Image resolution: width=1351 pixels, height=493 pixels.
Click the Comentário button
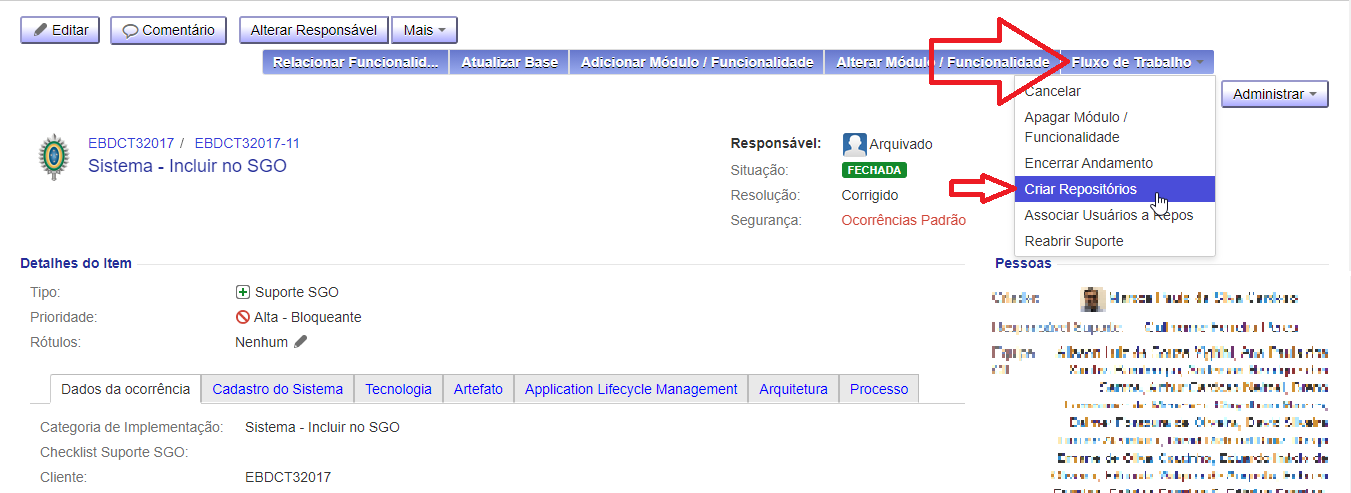click(169, 30)
